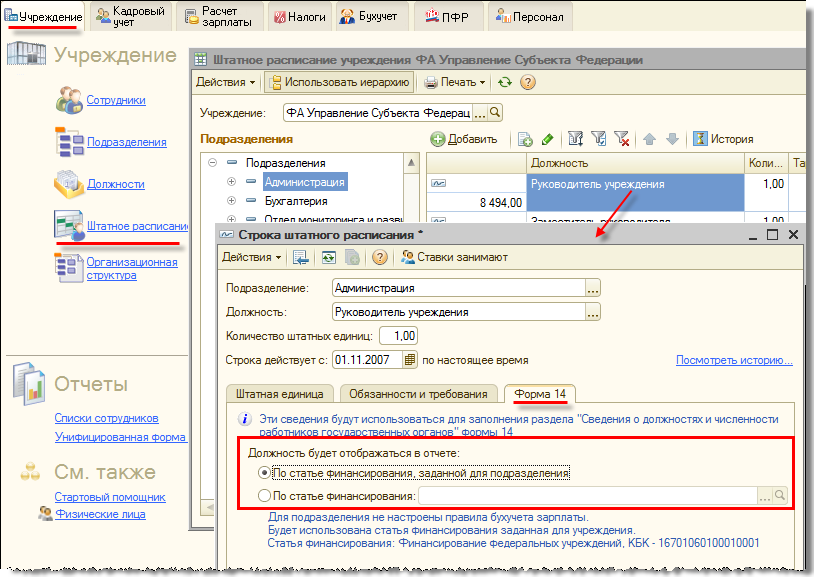Click Ставки занимают in the dialog toolbar
This screenshot has width=814, height=577.
(454, 257)
